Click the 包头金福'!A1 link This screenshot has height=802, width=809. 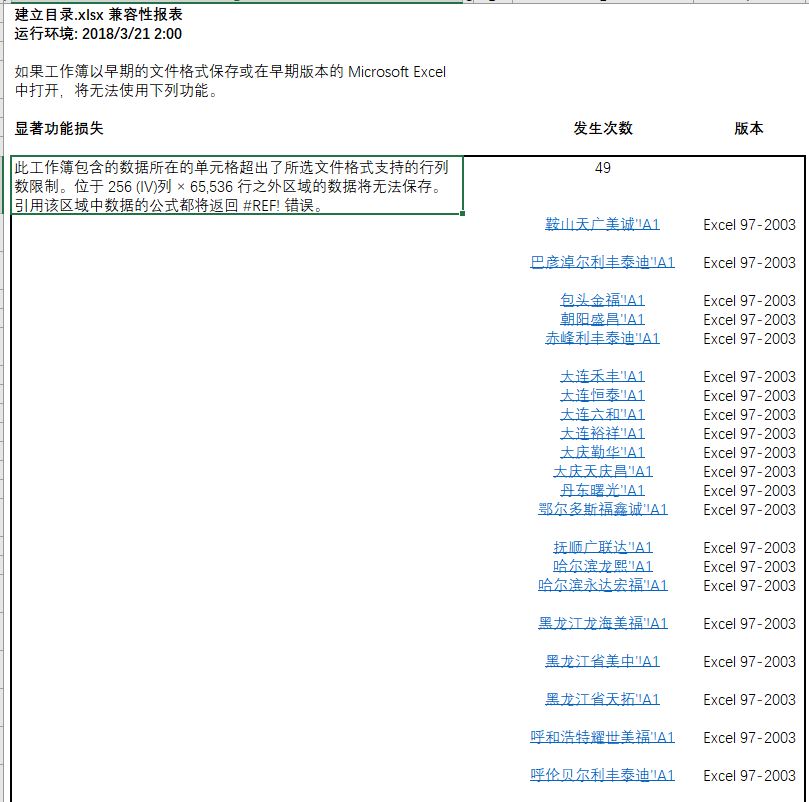tap(602, 300)
